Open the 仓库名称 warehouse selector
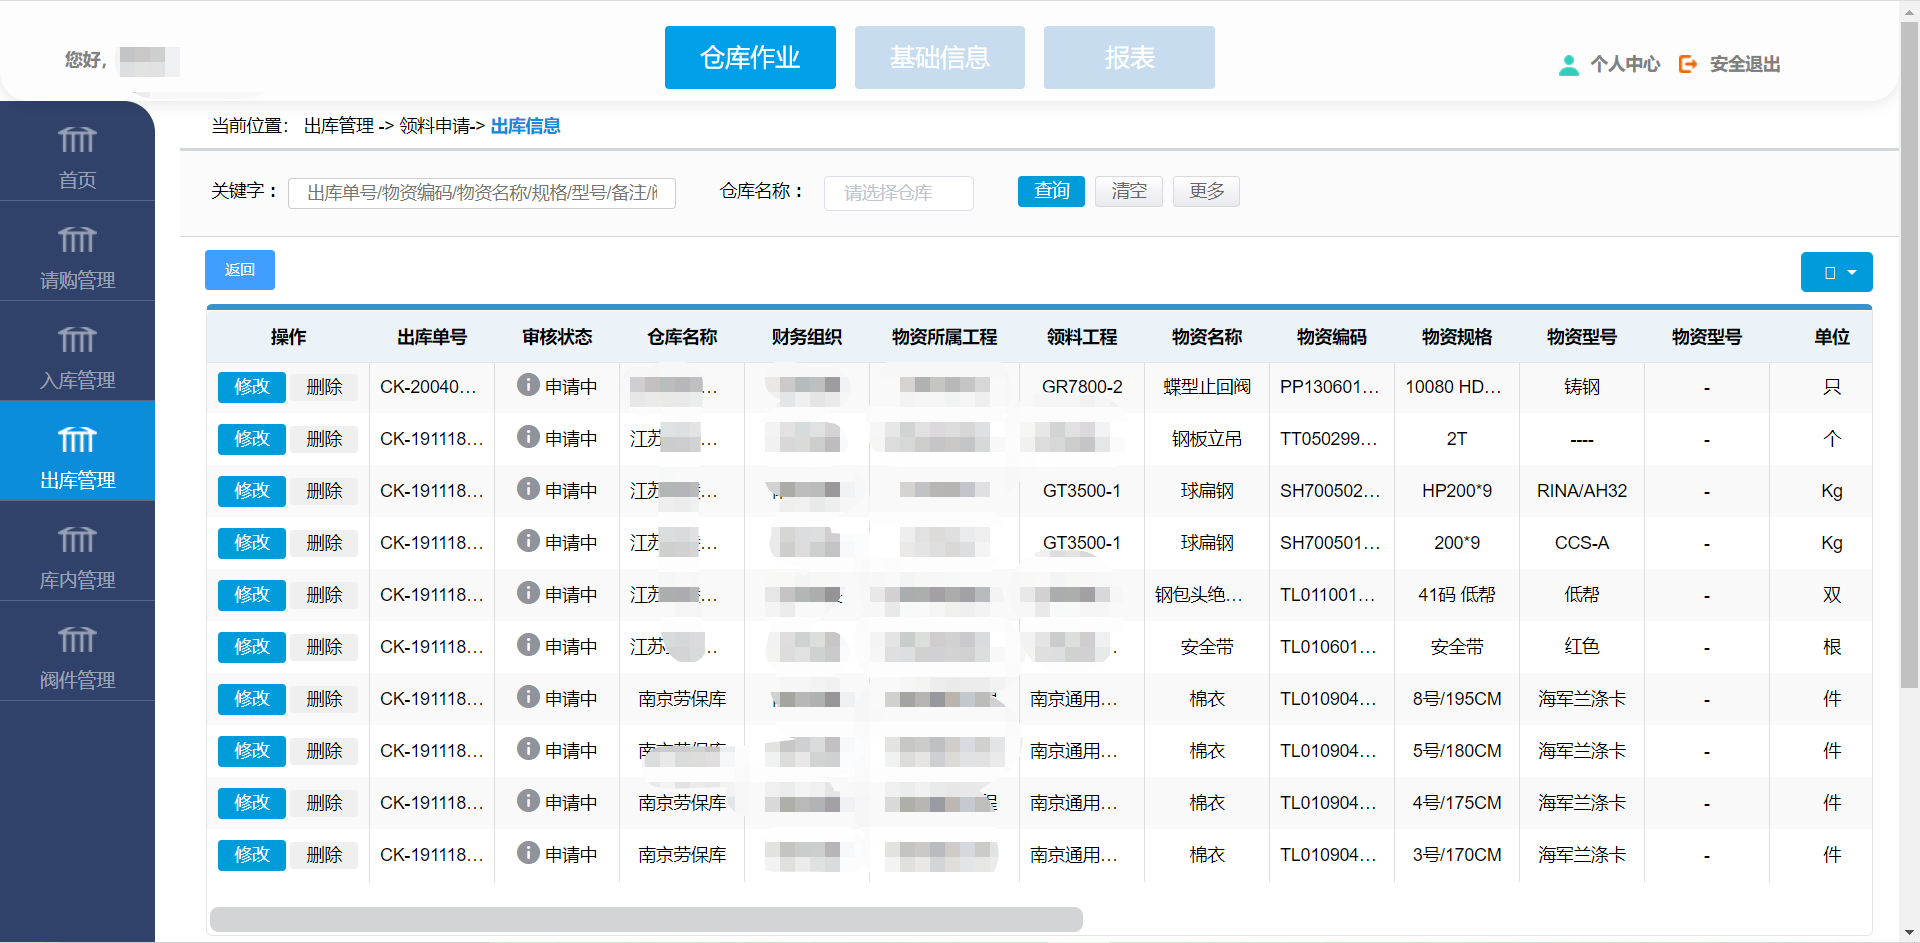 898,193
